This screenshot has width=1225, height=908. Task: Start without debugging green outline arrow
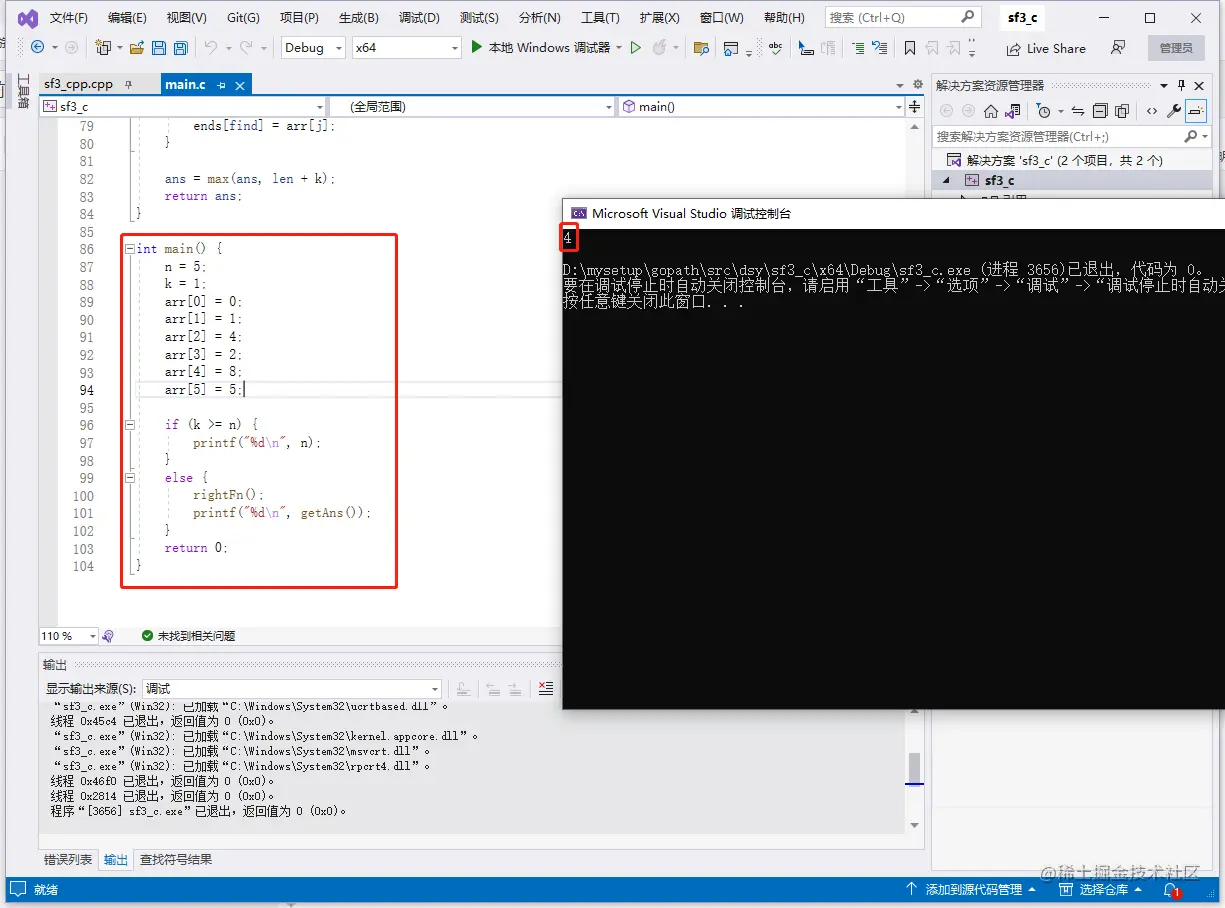(x=635, y=47)
